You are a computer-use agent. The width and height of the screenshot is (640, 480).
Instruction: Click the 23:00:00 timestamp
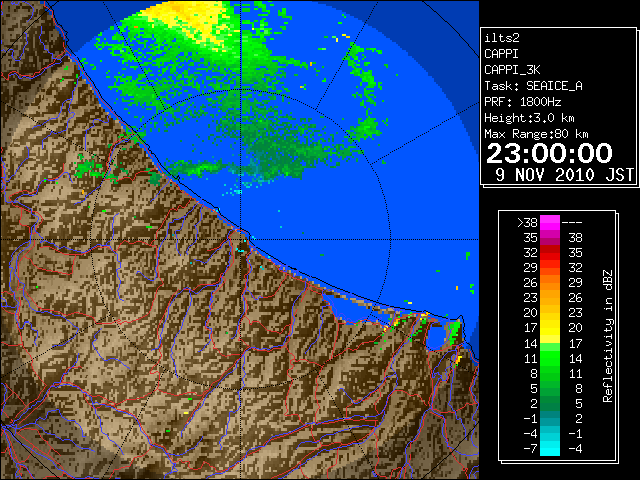(549, 153)
